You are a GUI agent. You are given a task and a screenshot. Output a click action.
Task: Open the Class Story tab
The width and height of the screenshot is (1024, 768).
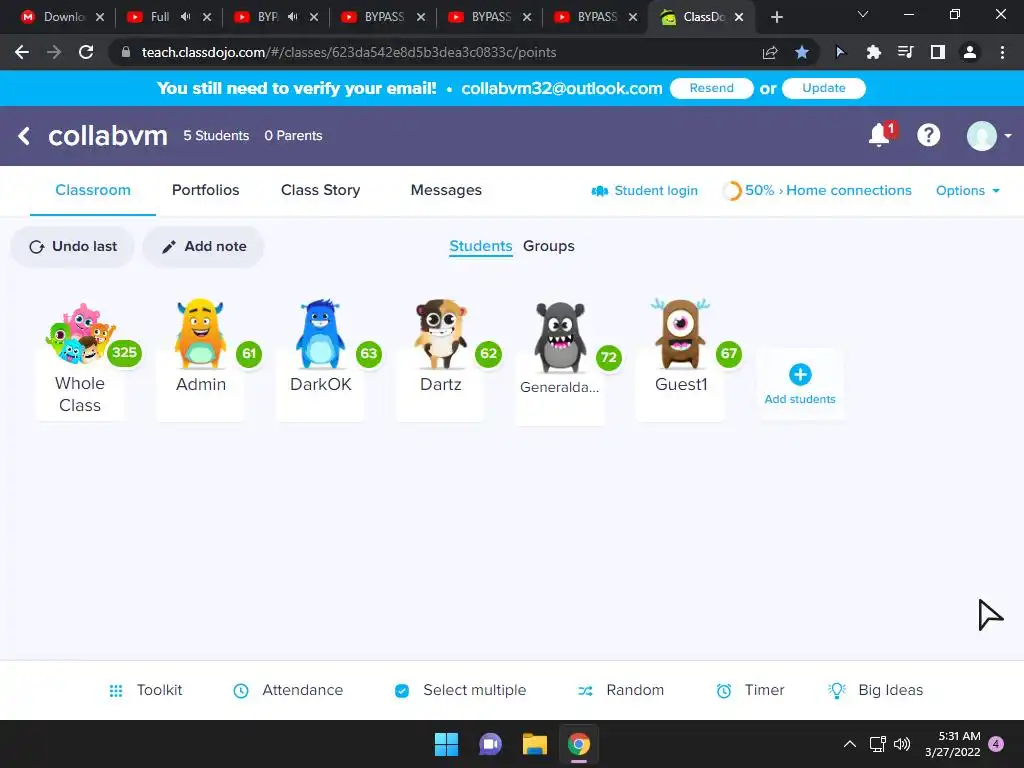point(321,190)
